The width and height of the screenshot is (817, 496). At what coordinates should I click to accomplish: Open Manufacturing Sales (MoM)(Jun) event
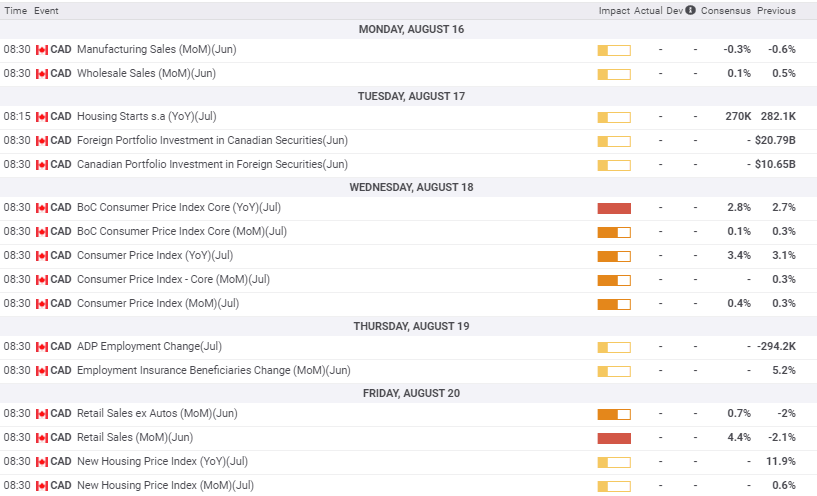coord(156,50)
